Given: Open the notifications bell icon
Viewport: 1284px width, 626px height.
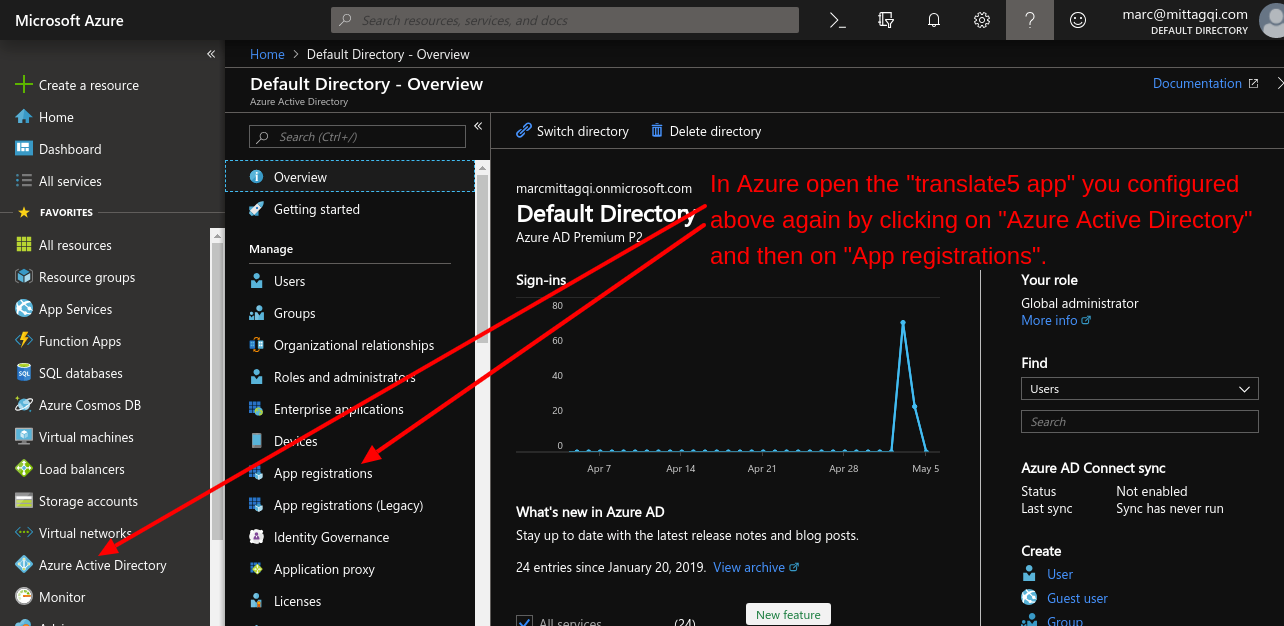Looking at the screenshot, I should click(934, 20).
